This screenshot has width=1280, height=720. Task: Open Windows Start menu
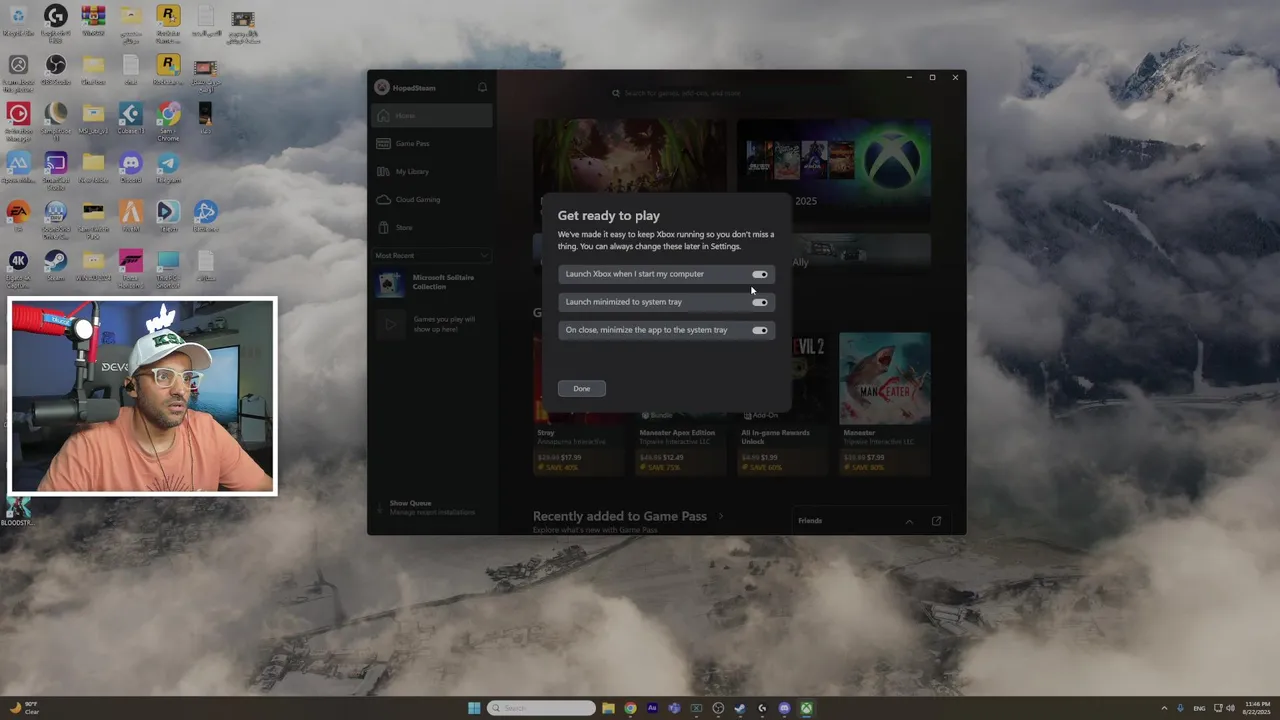[474, 708]
